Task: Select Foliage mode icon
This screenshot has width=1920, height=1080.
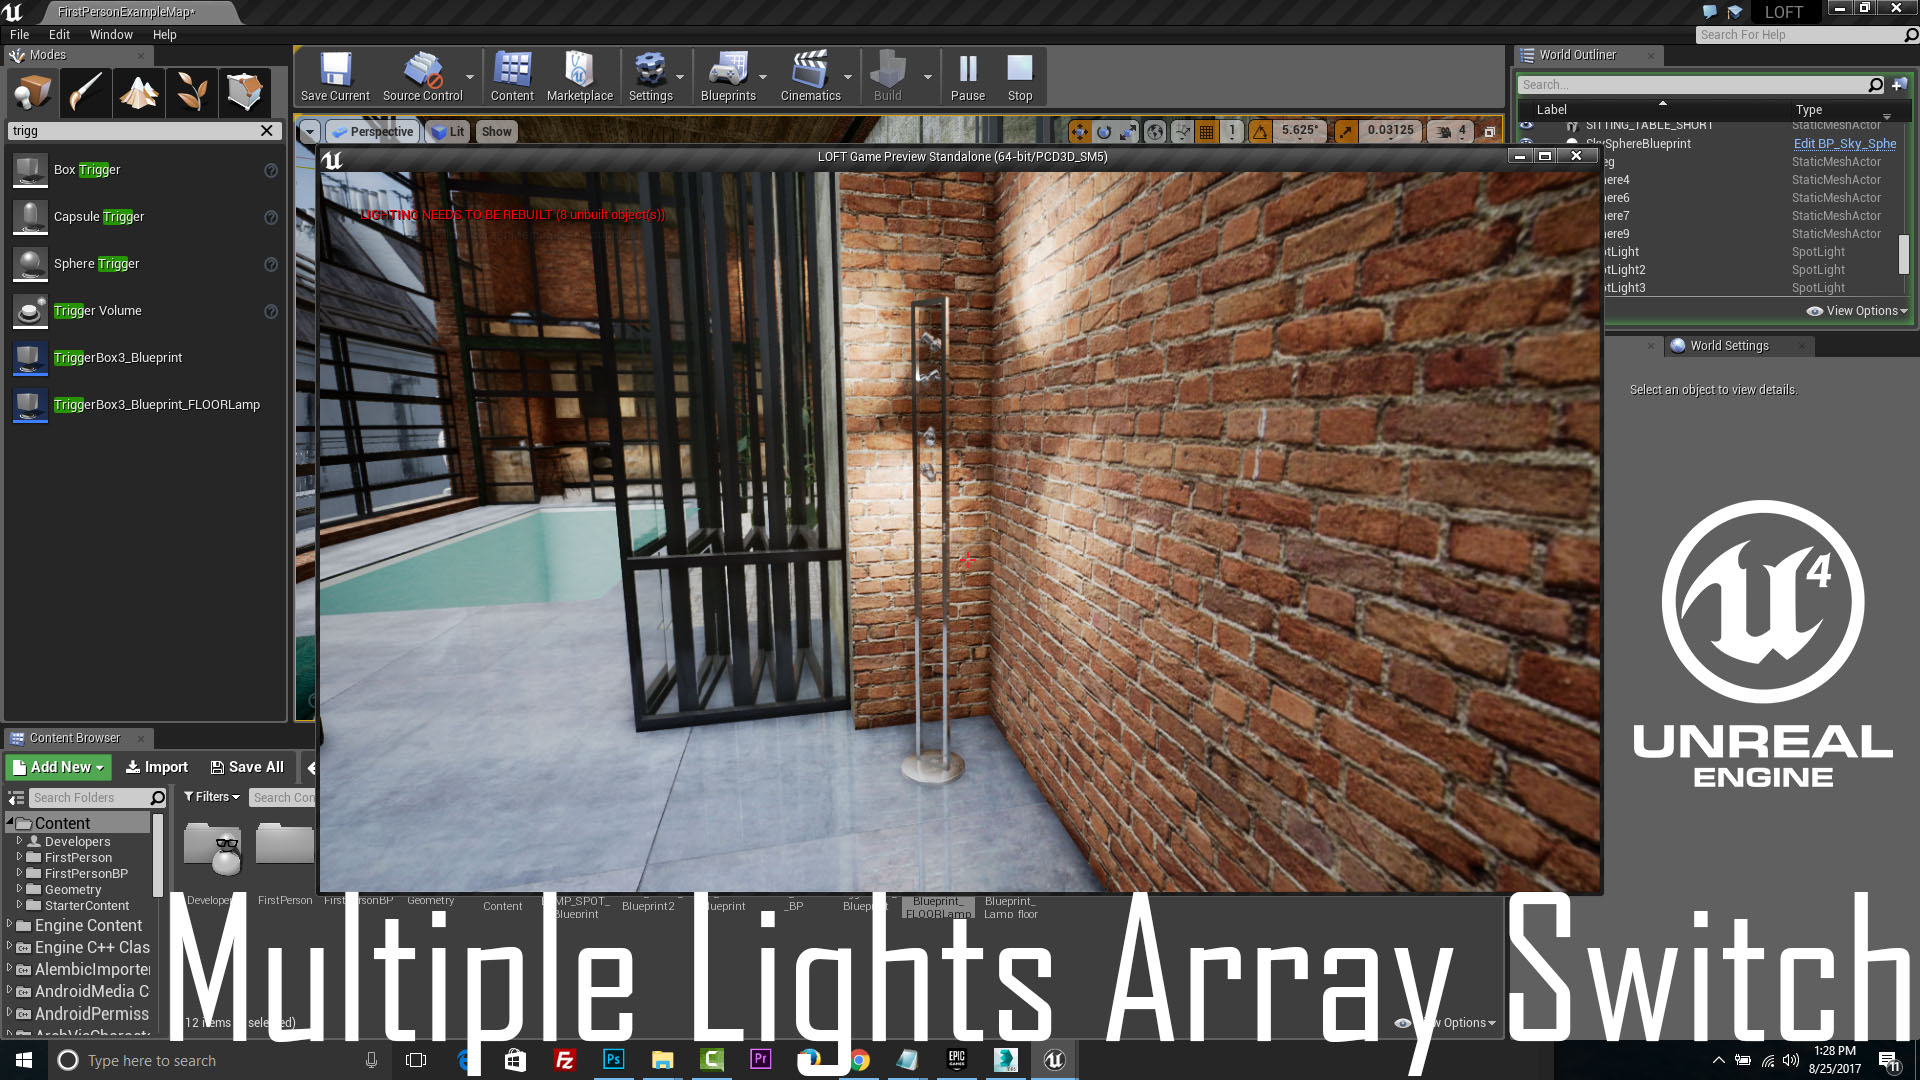Action: [192, 93]
